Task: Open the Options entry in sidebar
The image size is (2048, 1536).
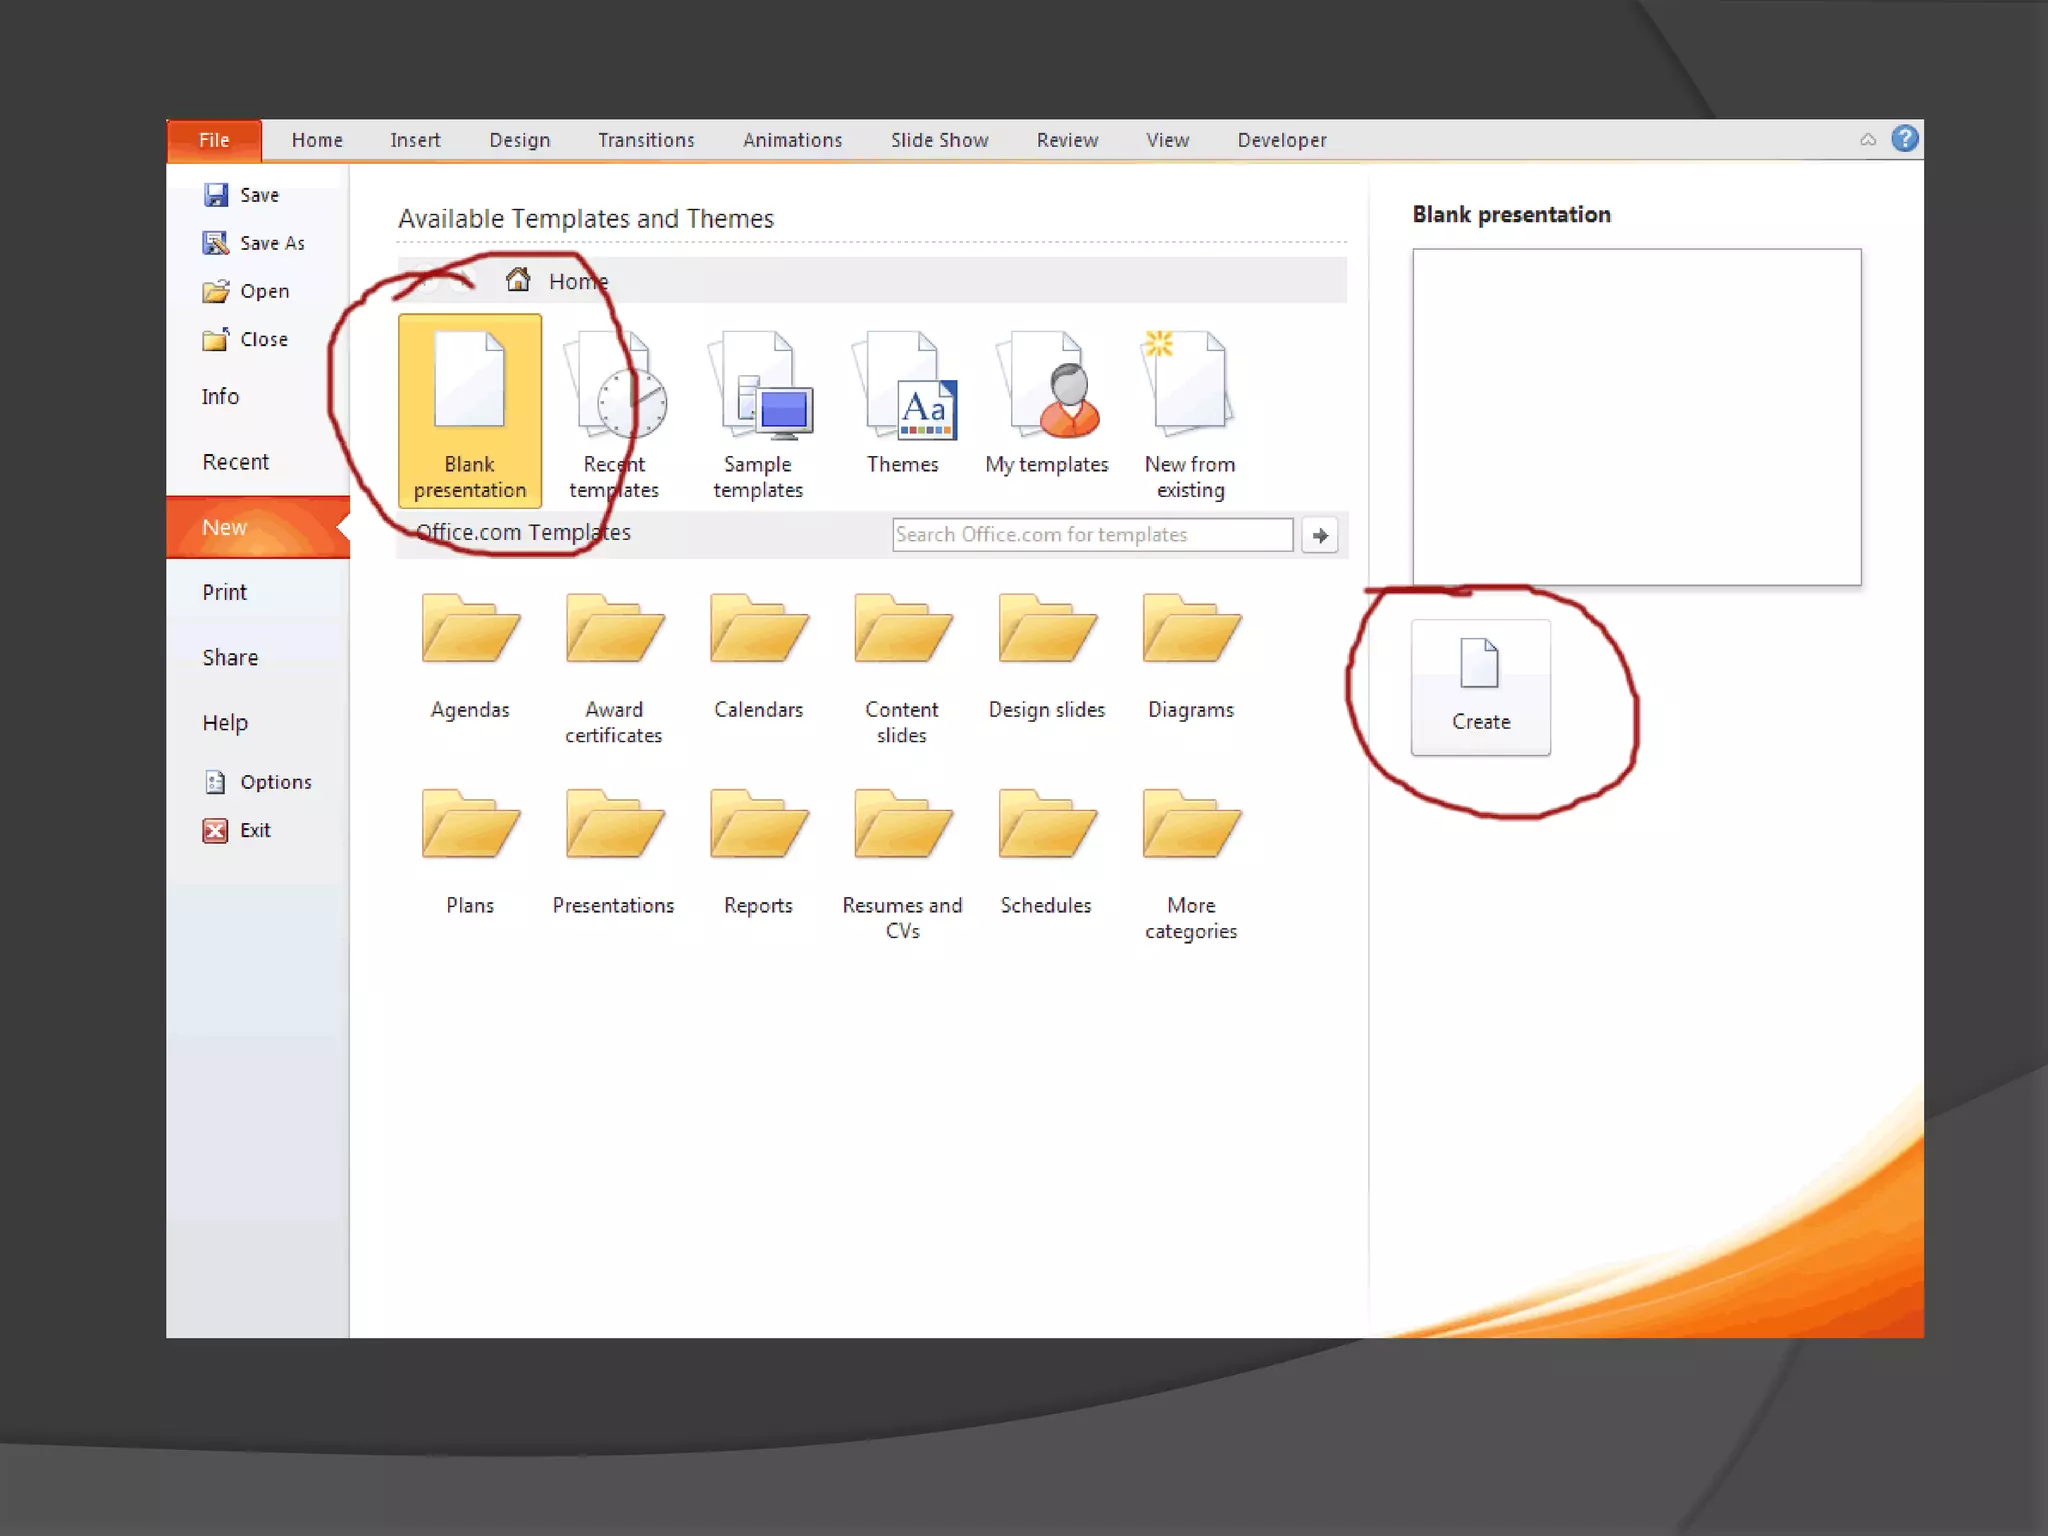Action: [x=275, y=782]
